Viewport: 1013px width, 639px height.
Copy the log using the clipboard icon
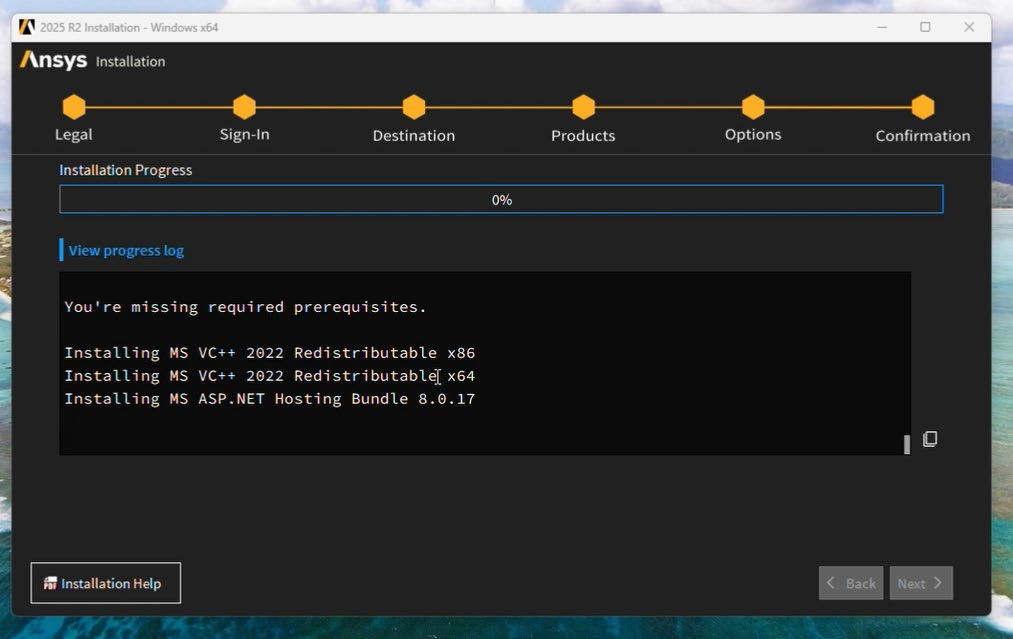click(x=930, y=439)
